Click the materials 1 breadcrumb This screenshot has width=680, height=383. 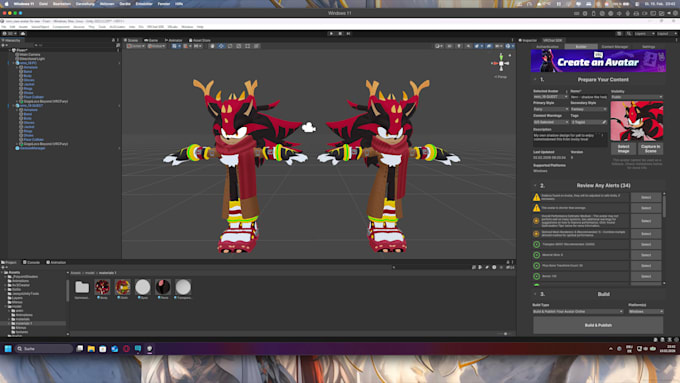107,273
